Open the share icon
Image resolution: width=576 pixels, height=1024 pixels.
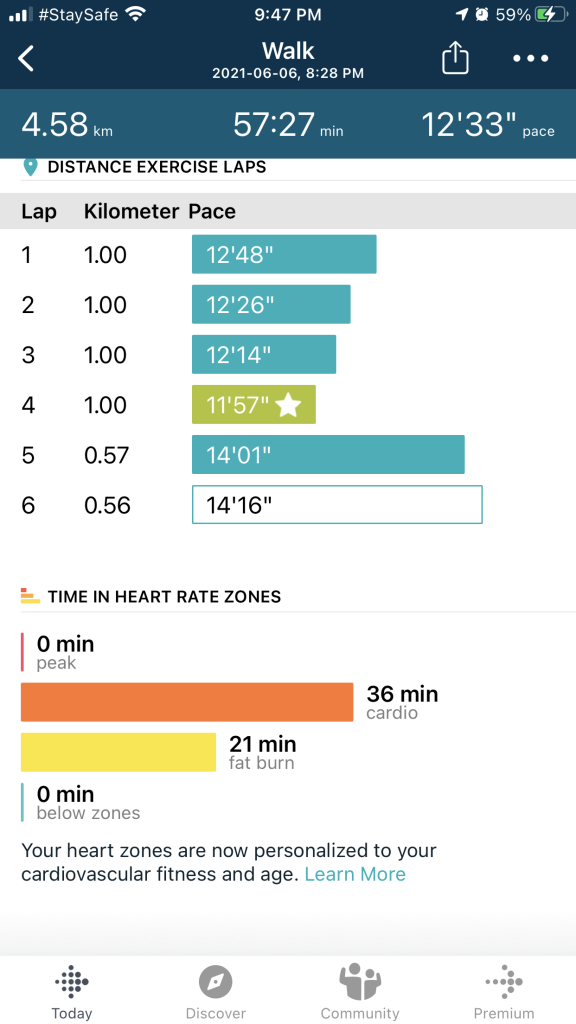(455, 57)
